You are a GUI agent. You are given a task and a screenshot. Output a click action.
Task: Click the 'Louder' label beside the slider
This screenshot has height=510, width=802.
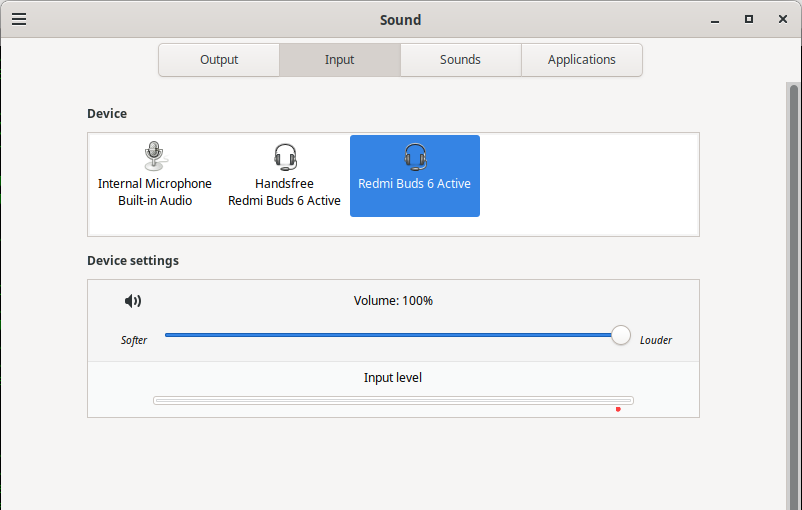(656, 340)
